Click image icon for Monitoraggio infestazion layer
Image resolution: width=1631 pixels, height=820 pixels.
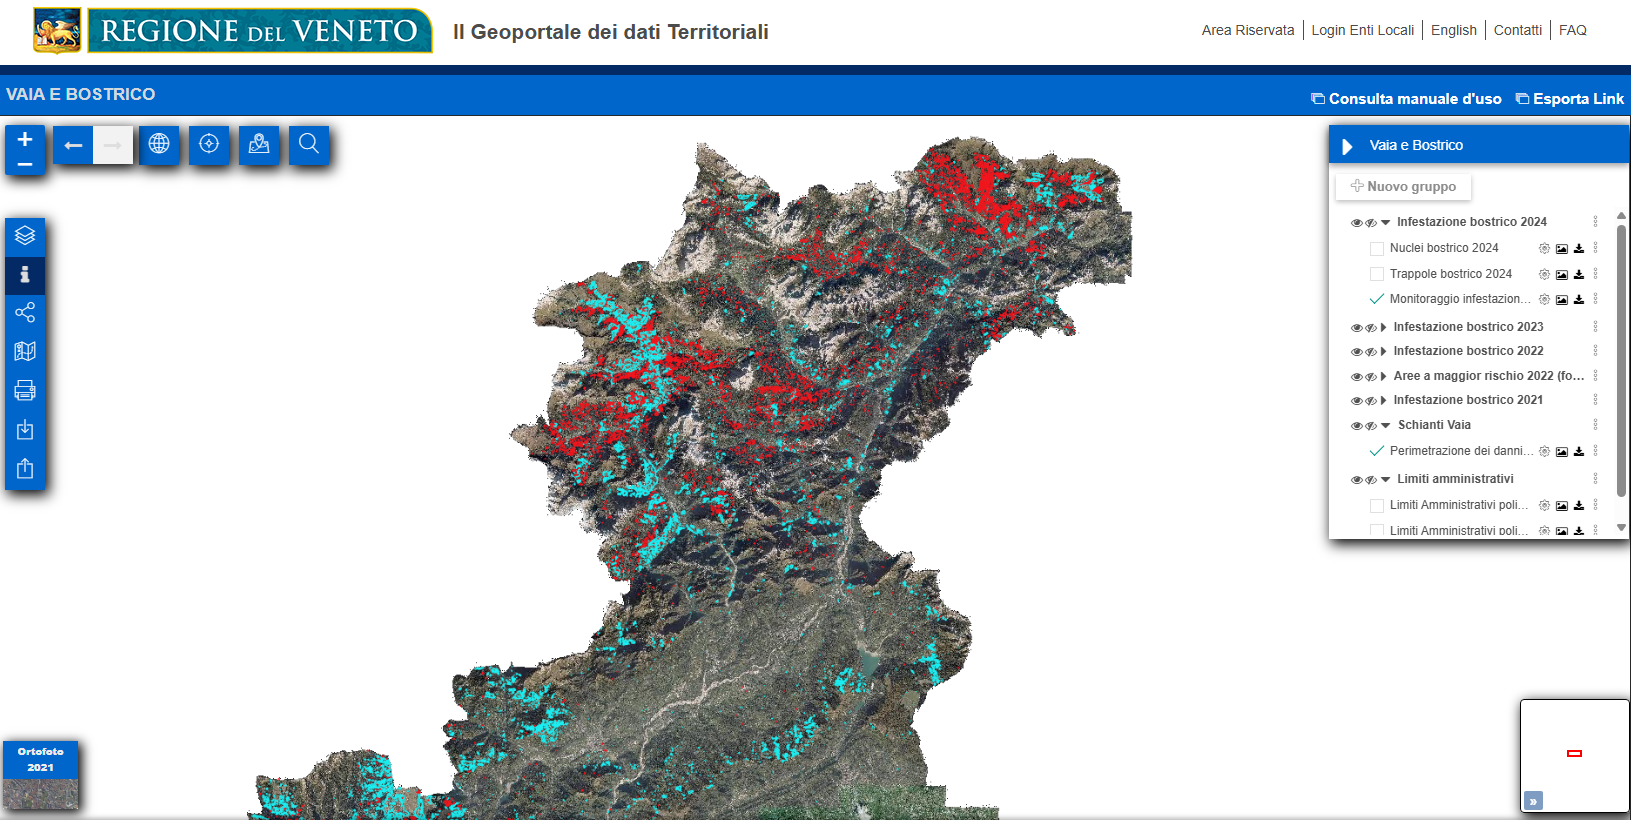(x=1562, y=299)
